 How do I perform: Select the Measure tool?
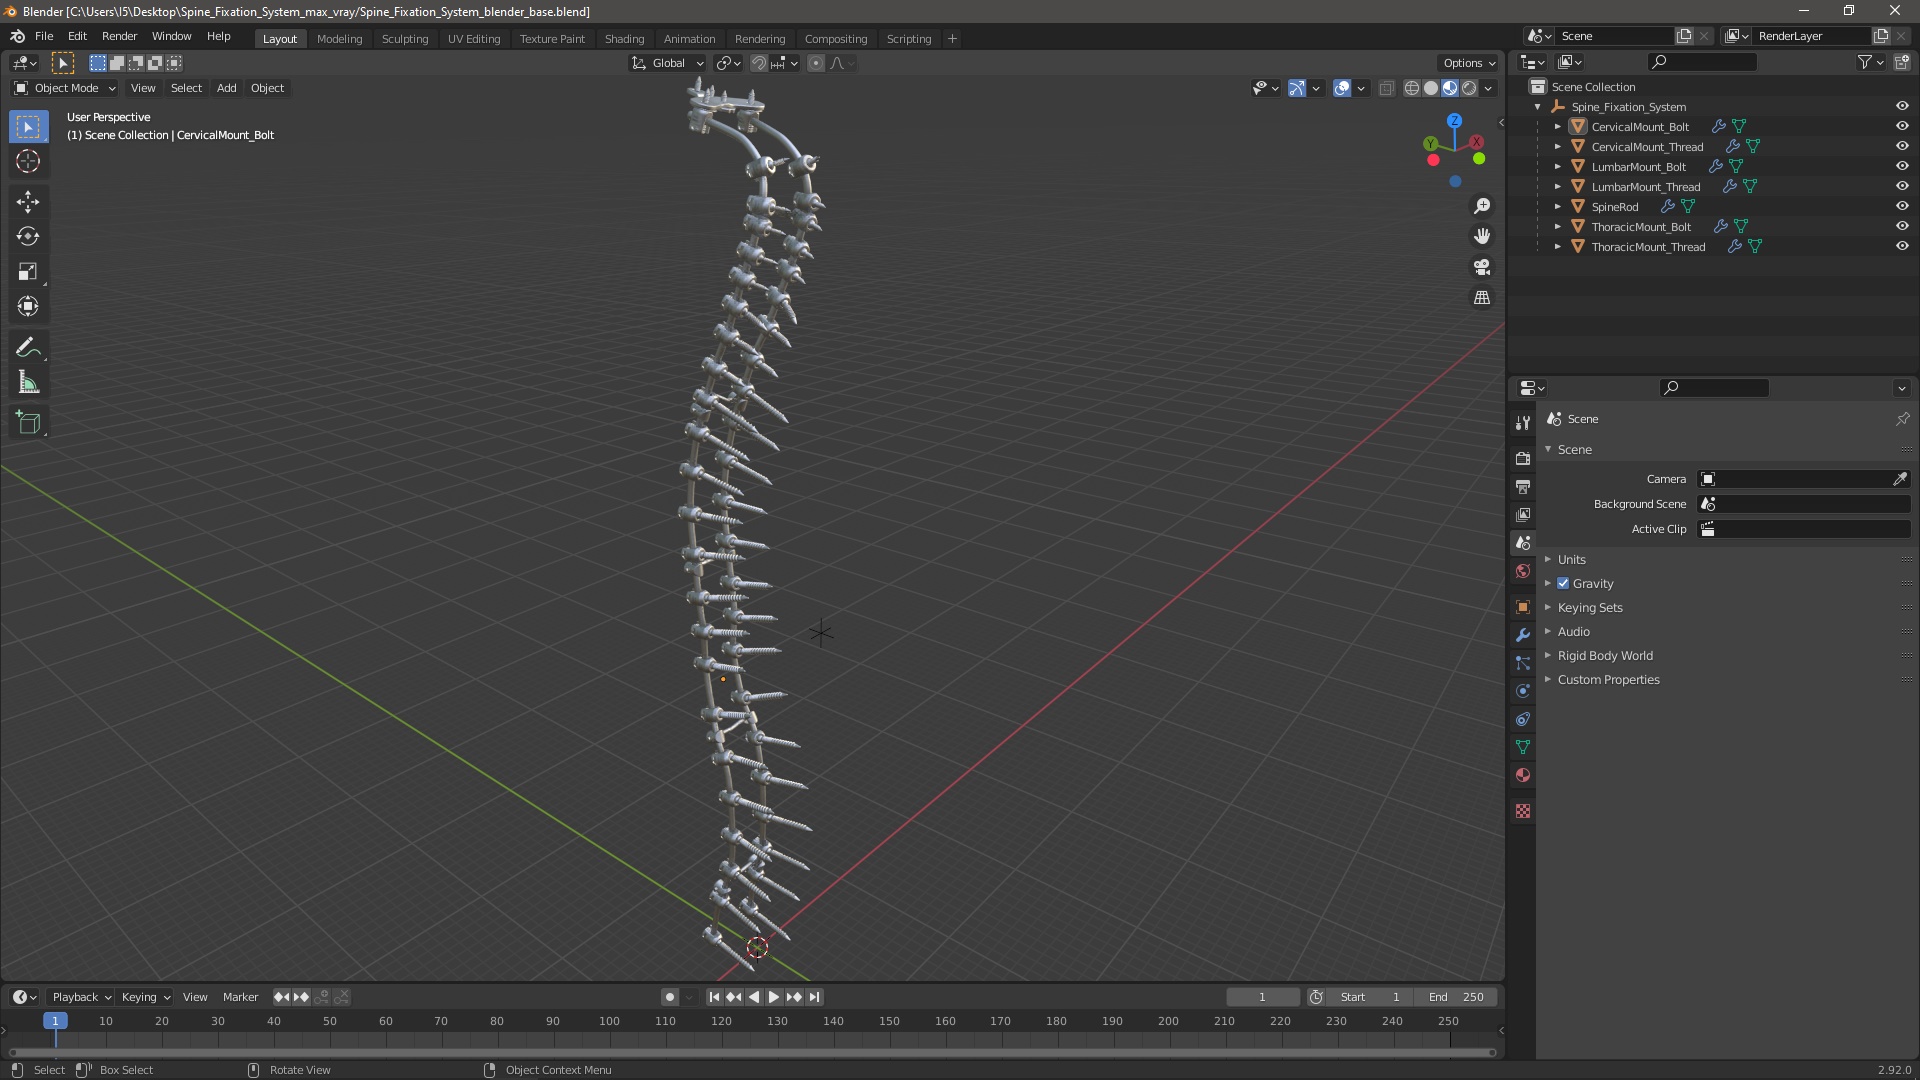pyautogui.click(x=28, y=383)
